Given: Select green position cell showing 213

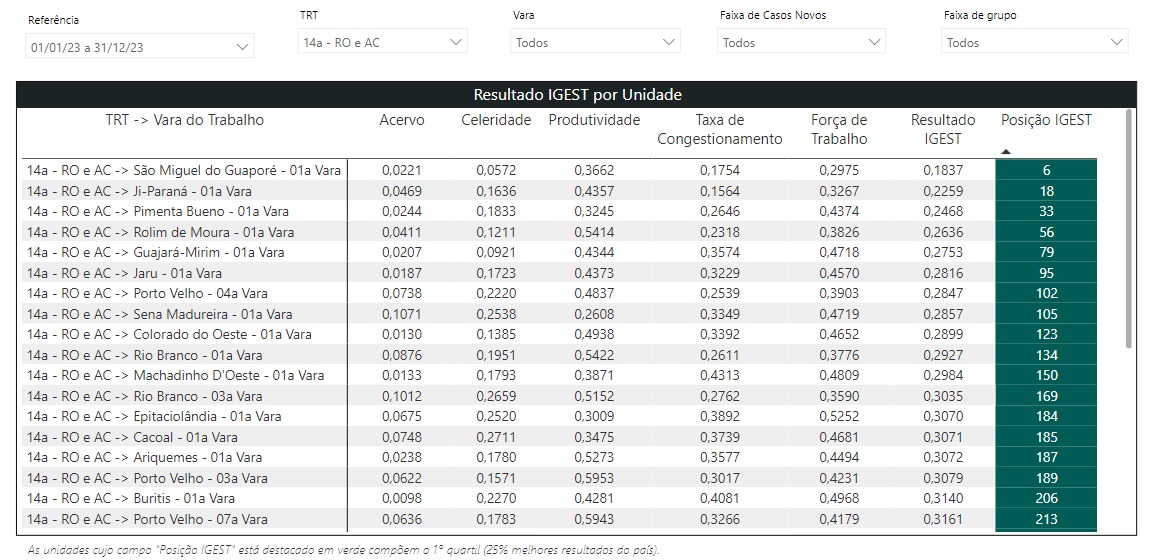Looking at the screenshot, I should 1046,519.
